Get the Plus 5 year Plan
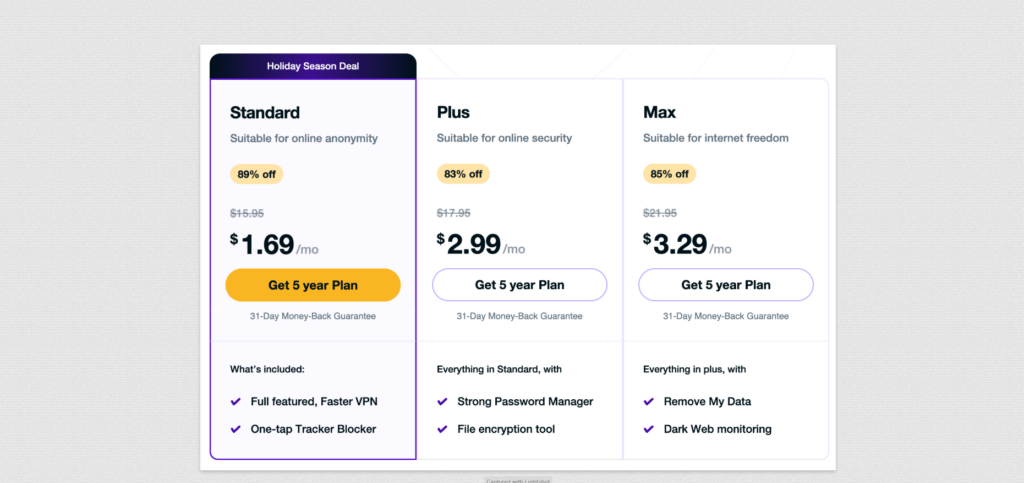1024x483 pixels. (x=519, y=285)
